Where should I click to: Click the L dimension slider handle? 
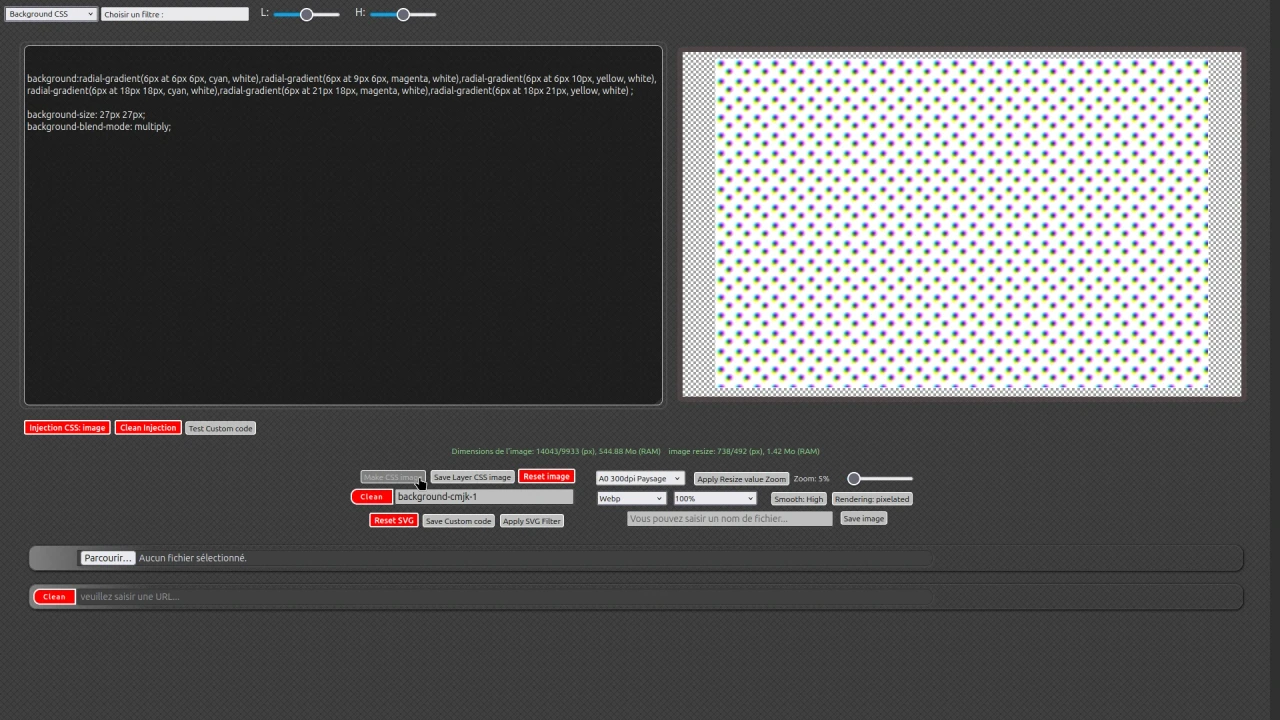point(306,13)
